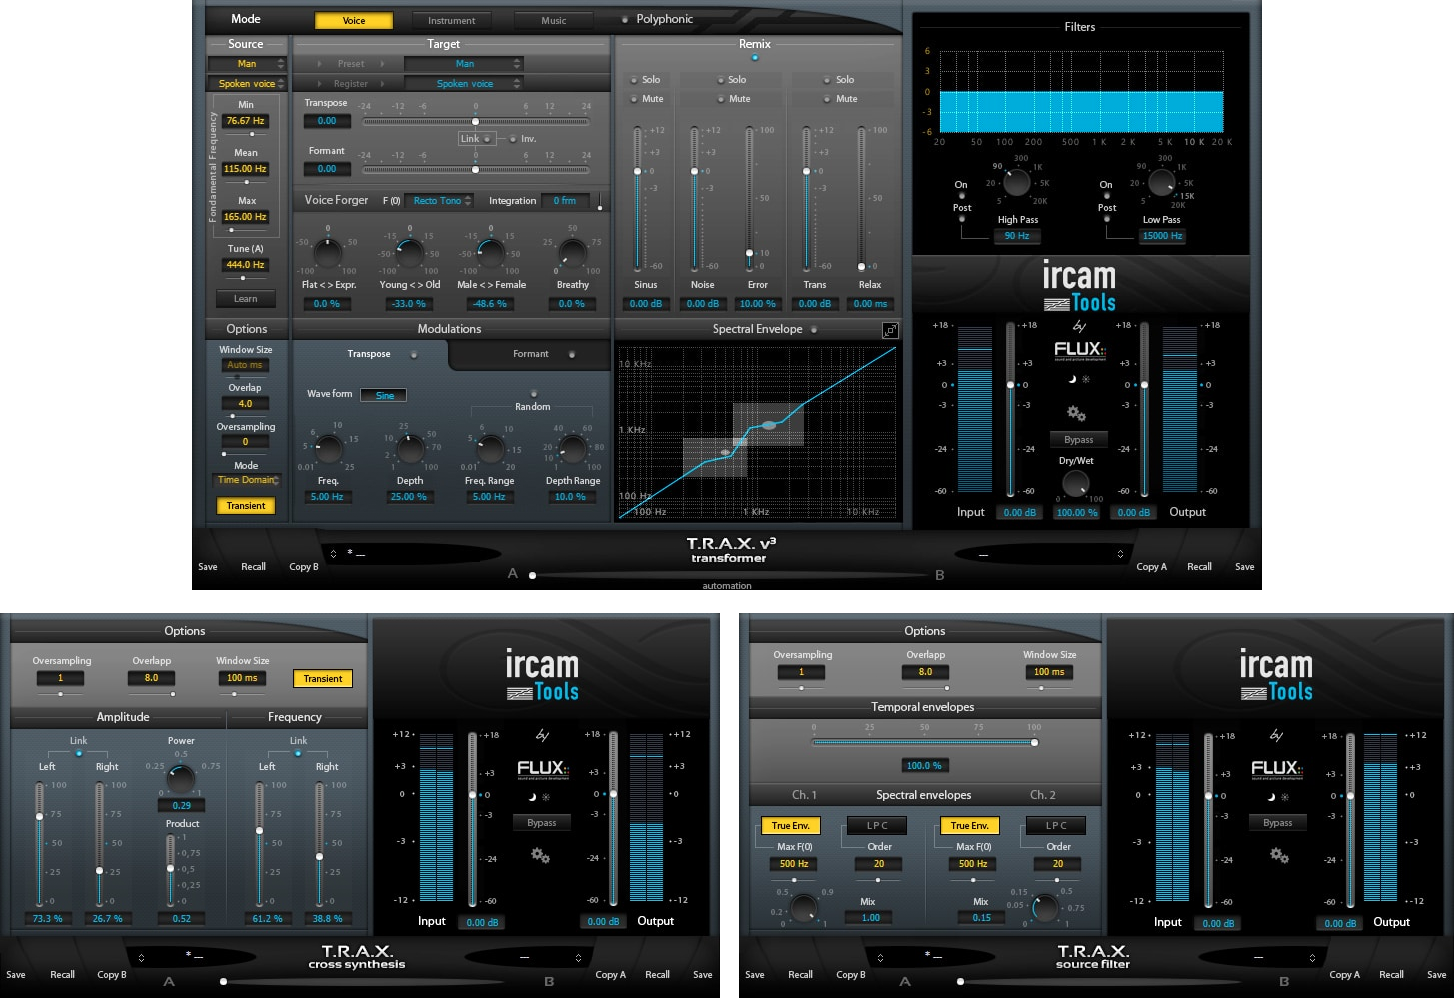The width and height of the screenshot is (1454, 998).
Task: Switch the Mode to Instrument
Action: click(x=452, y=19)
